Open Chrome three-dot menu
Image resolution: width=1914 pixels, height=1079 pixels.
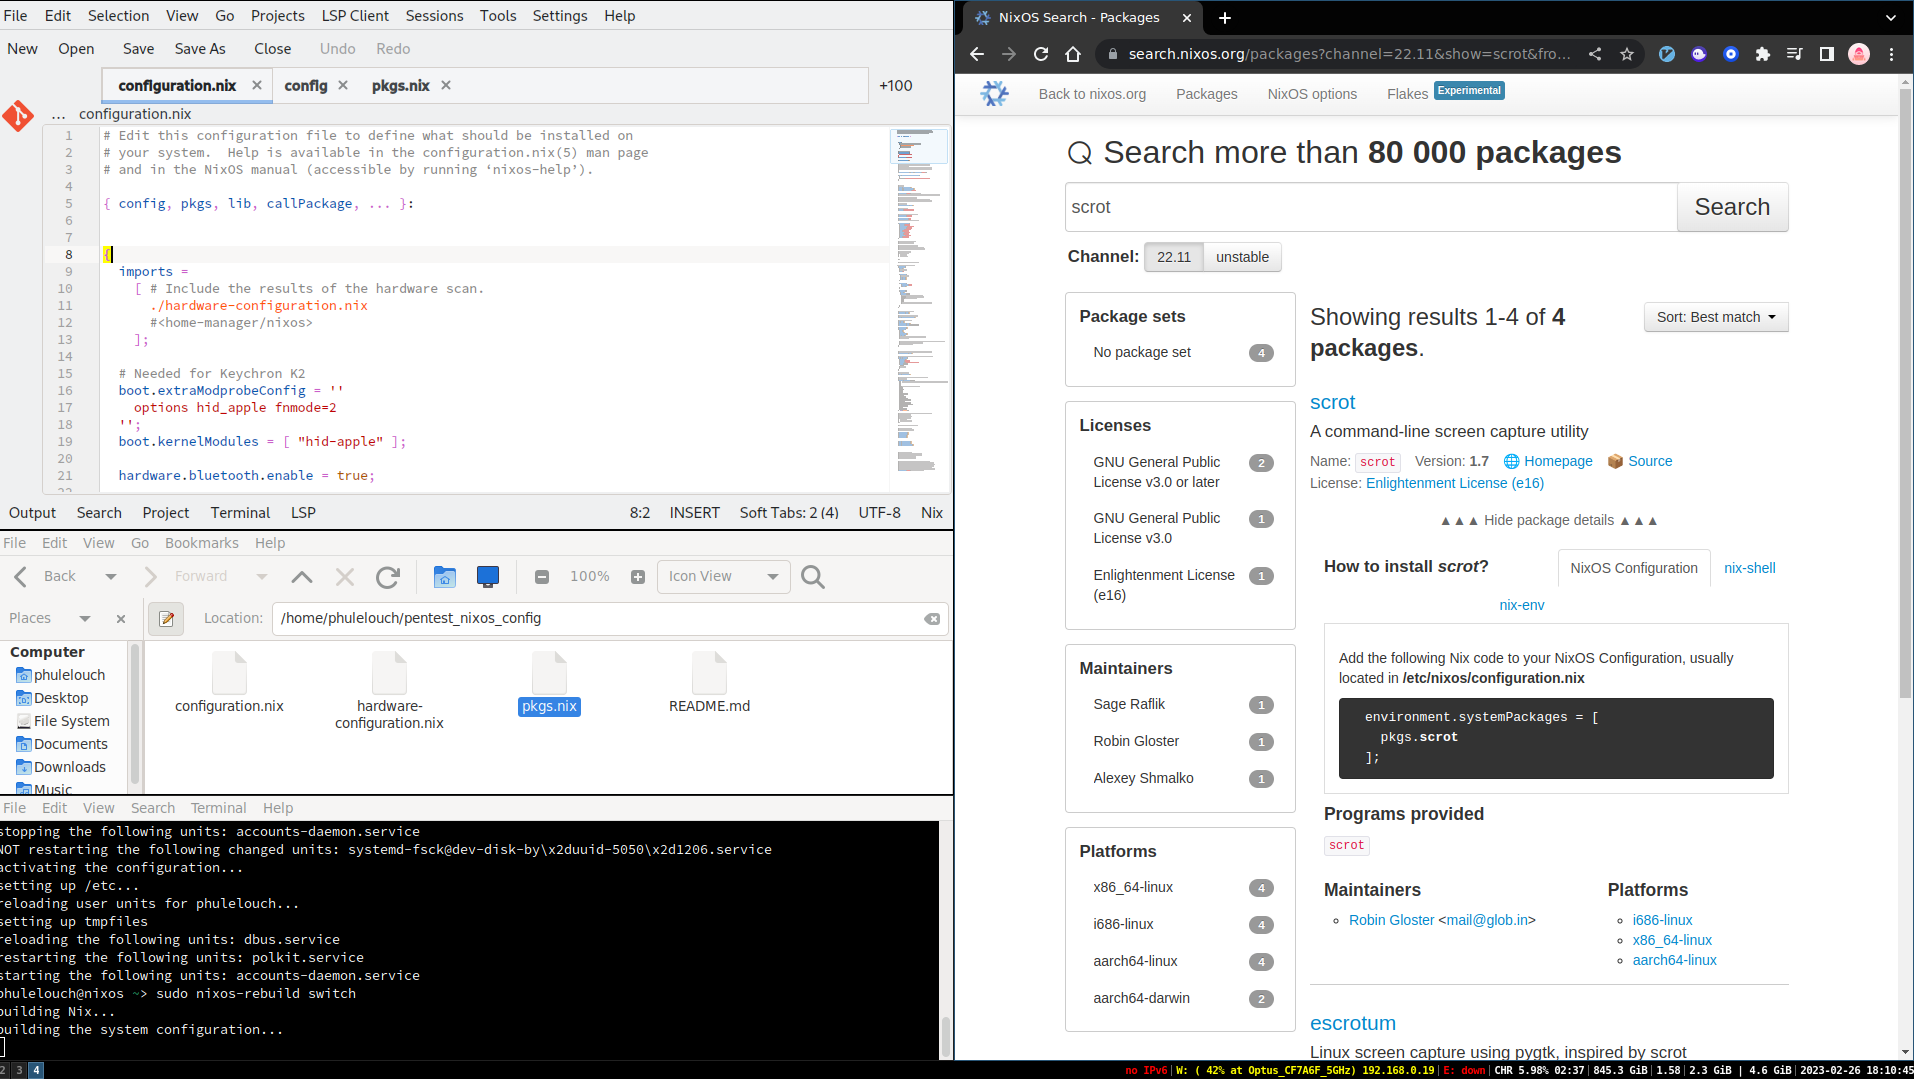click(1891, 54)
